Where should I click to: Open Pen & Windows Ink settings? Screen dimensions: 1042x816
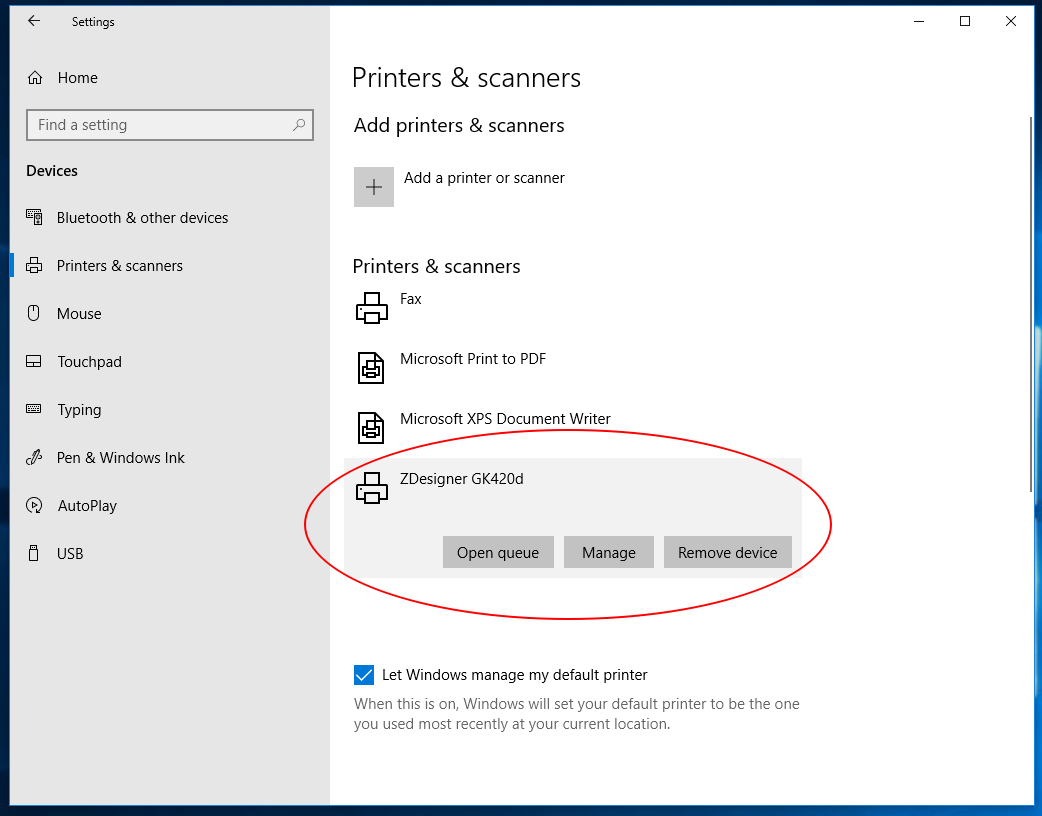tap(36, 457)
